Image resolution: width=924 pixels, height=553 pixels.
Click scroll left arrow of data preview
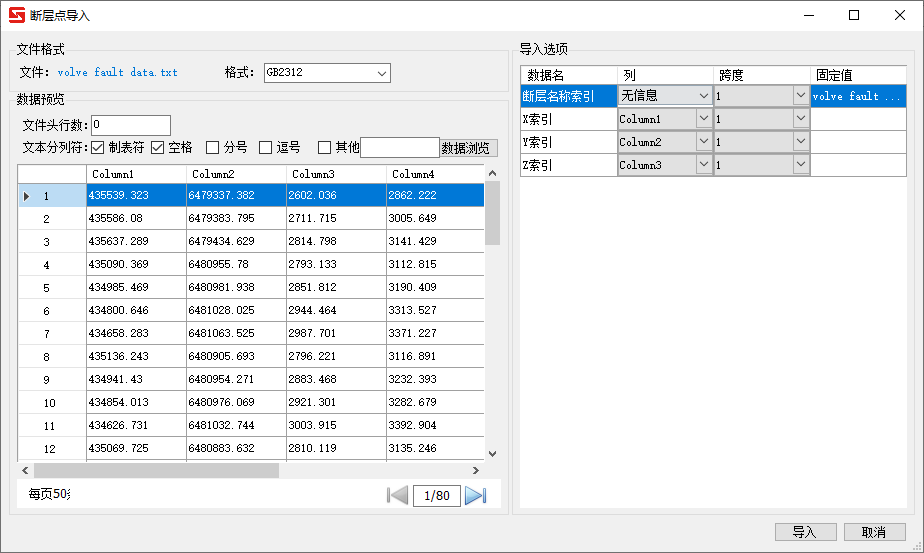pyautogui.click(x=25, y=470)
